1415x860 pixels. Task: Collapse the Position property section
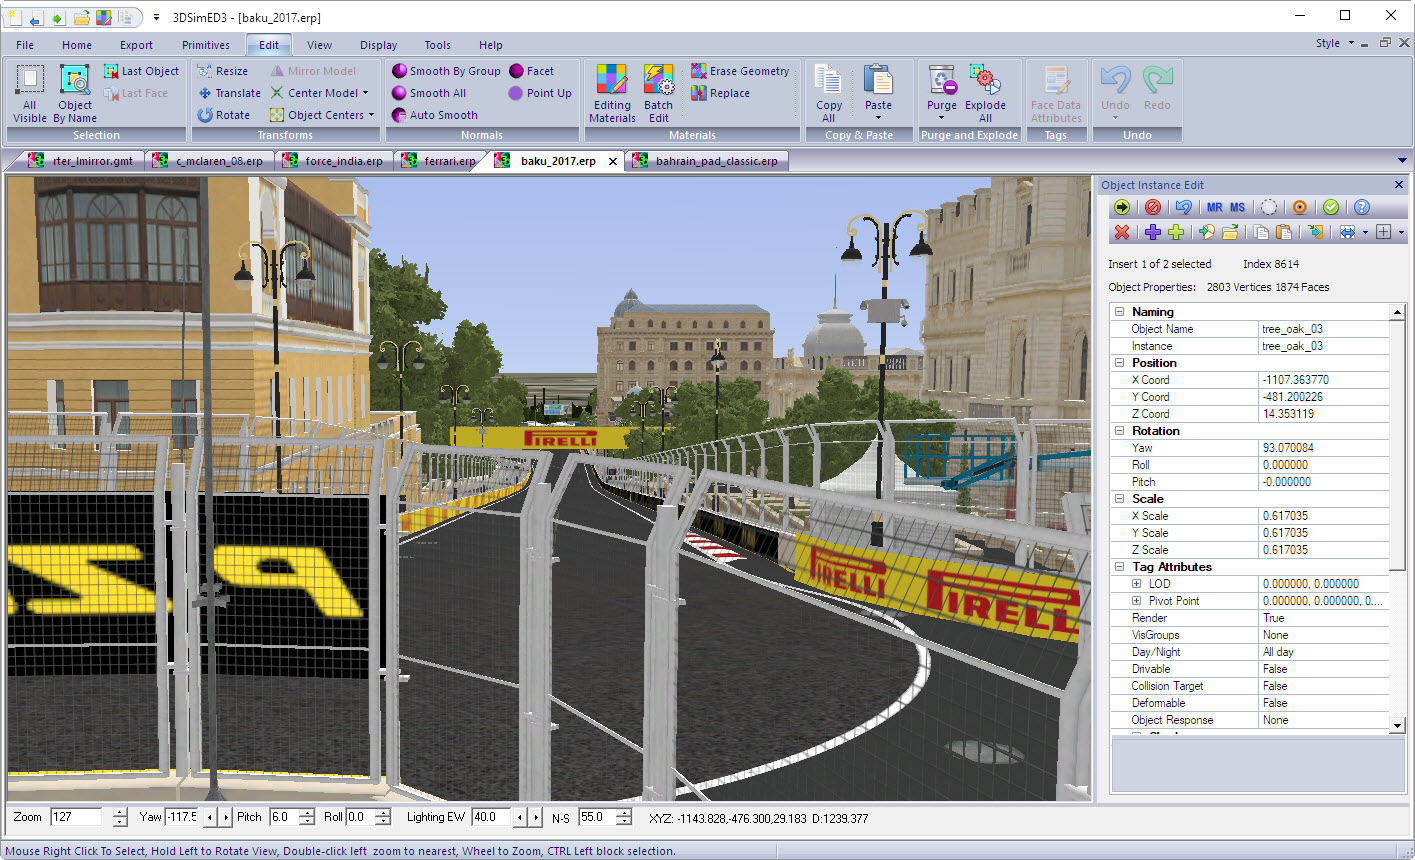(x=1120, y=363)
